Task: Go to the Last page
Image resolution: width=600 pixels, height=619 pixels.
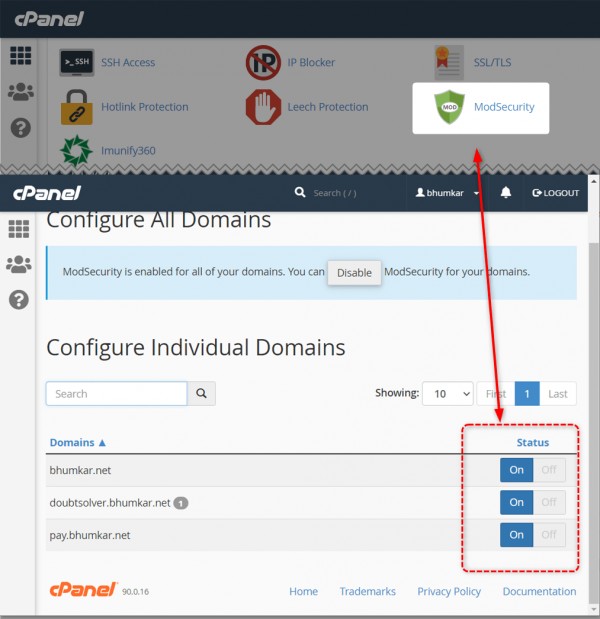Action: [557, 394]
